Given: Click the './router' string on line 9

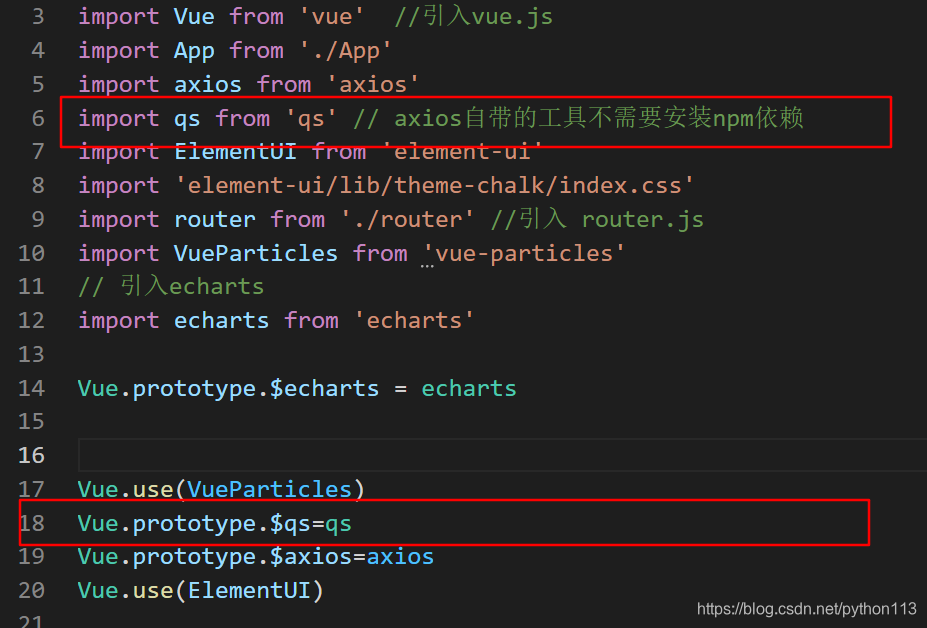Looking at the screenshot, I should pyautogui.click(x=407, y=219).
